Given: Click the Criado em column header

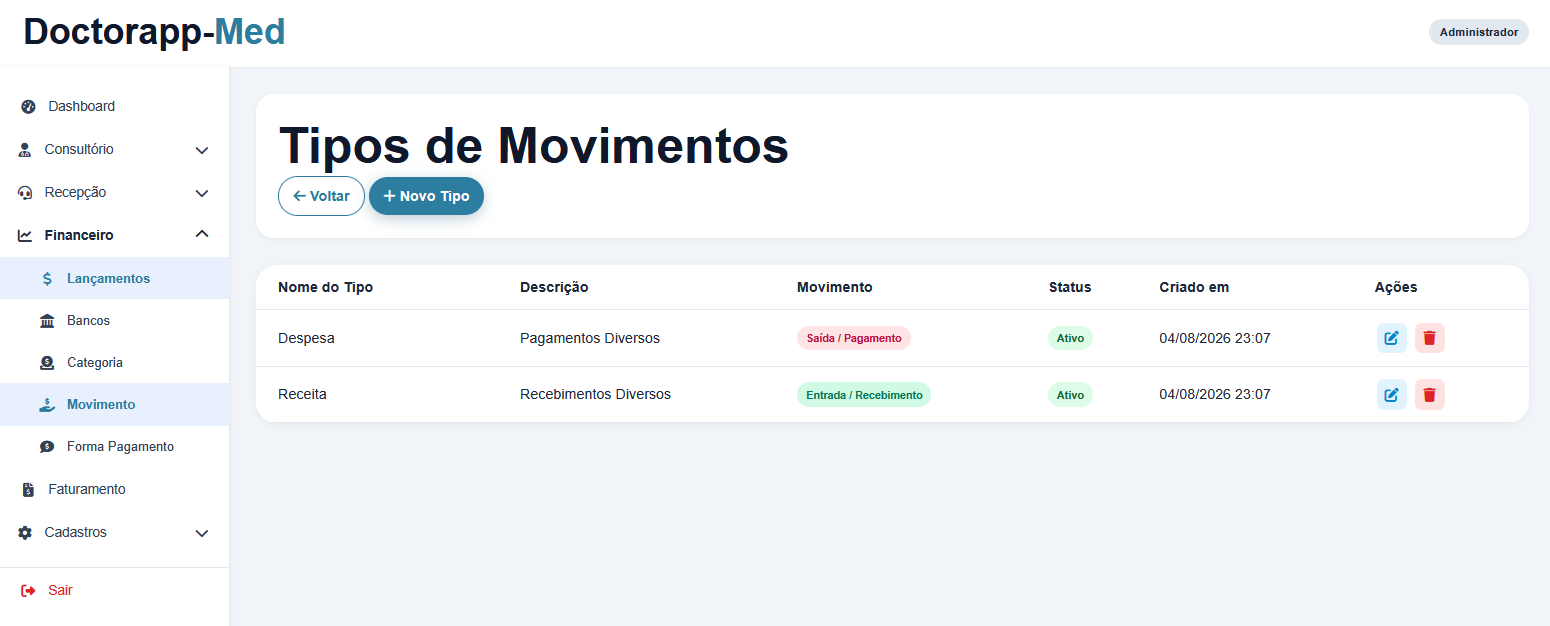Looking at the screenshot, I should [x=1194, y=287].
